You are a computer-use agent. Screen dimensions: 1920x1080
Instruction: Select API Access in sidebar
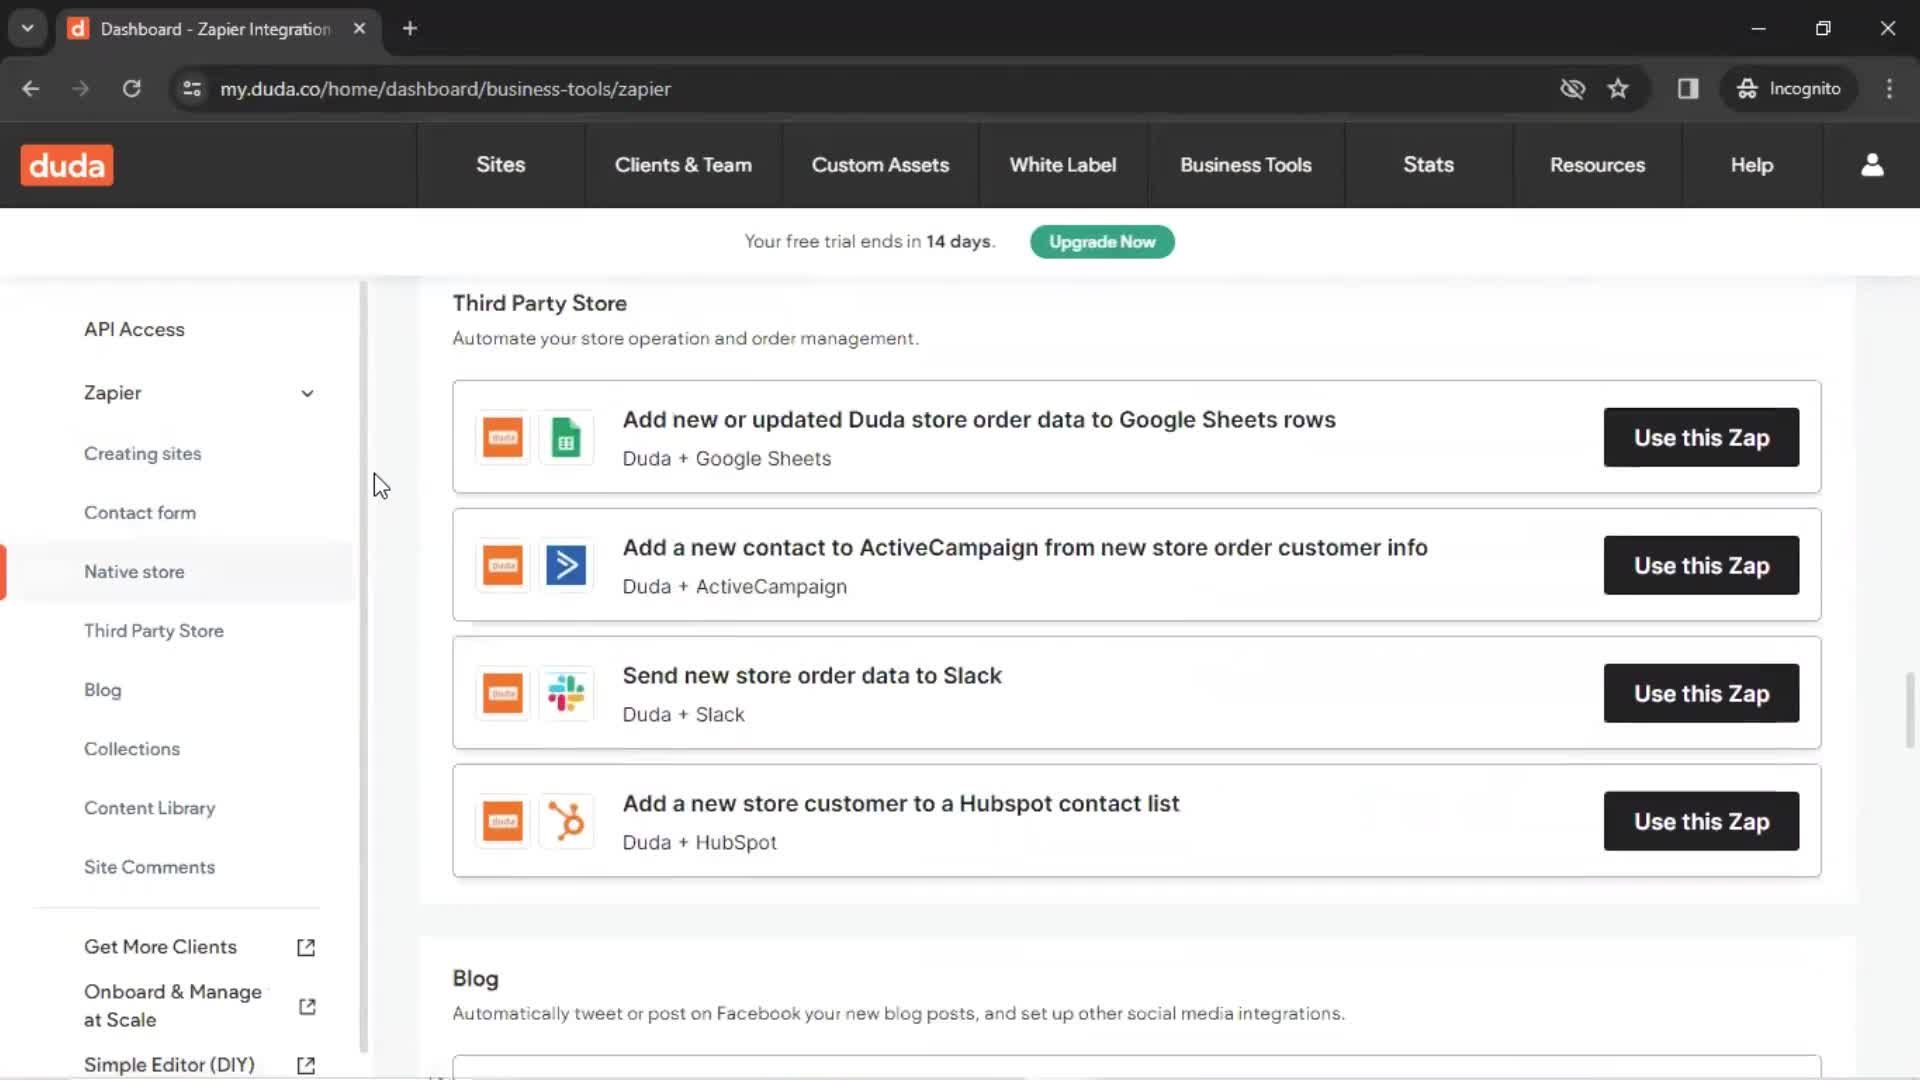(134, 330)
